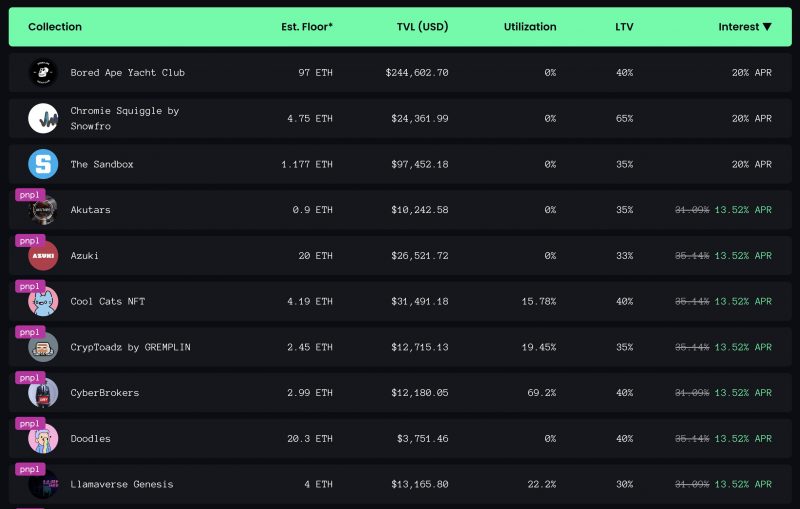This screenshot has width=800, height=509.
Task: Select the CyberBrokers collection avatar
Action: tap(43, 393)
